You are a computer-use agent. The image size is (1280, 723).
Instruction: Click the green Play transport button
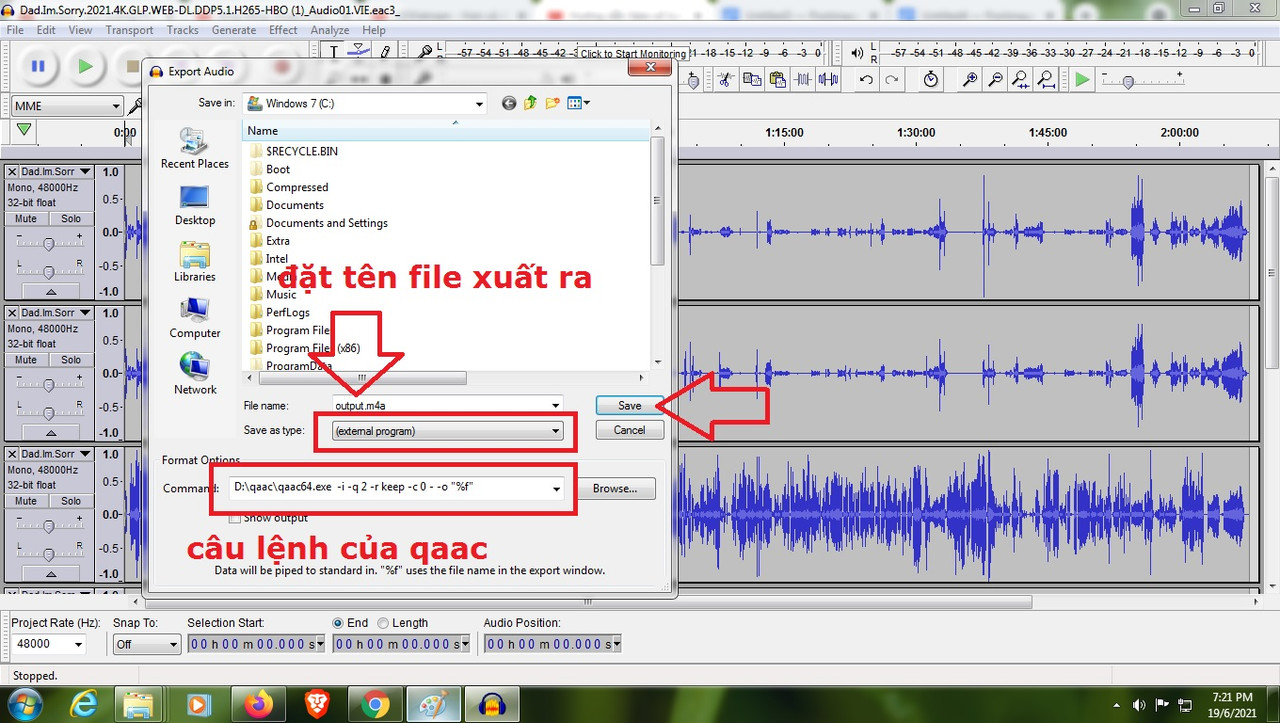[86, 66]
